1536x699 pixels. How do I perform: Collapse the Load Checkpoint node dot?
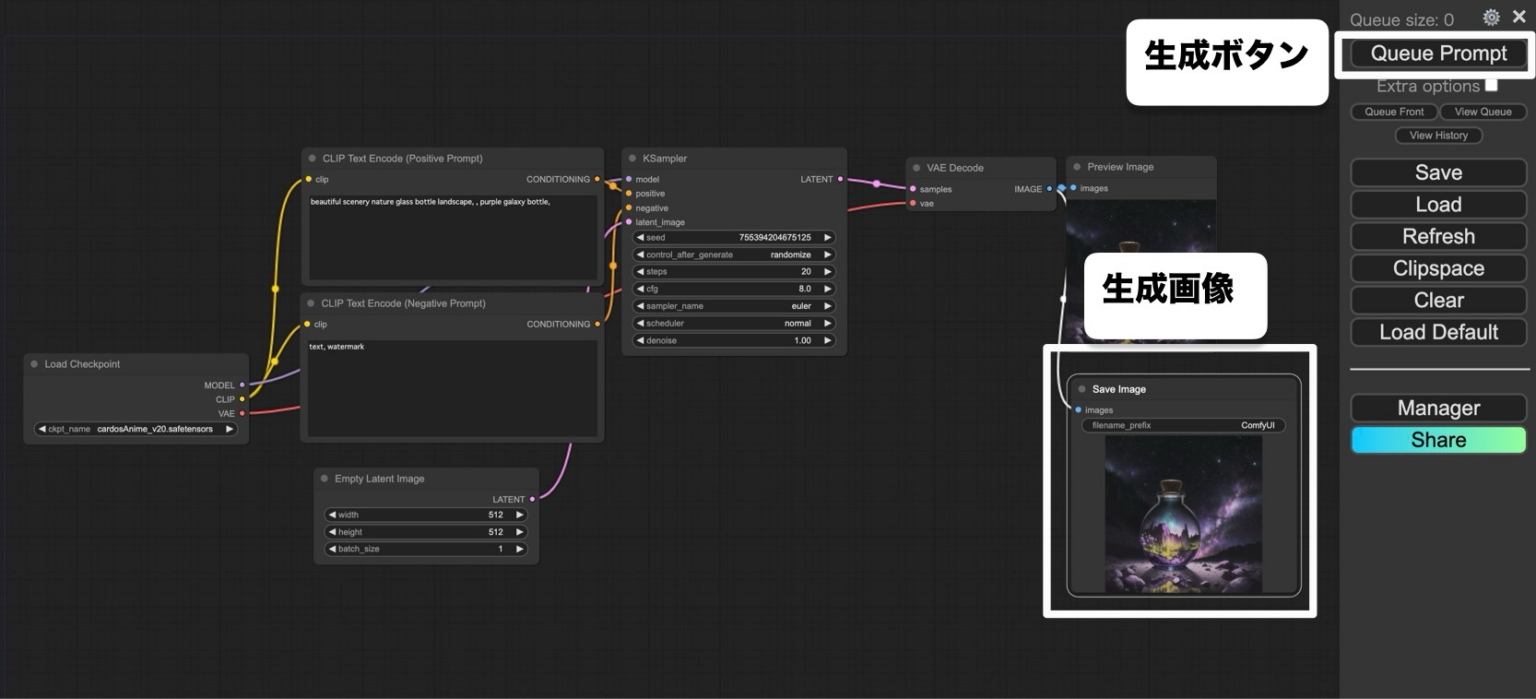pyautogui.click(x=34, y=364)
